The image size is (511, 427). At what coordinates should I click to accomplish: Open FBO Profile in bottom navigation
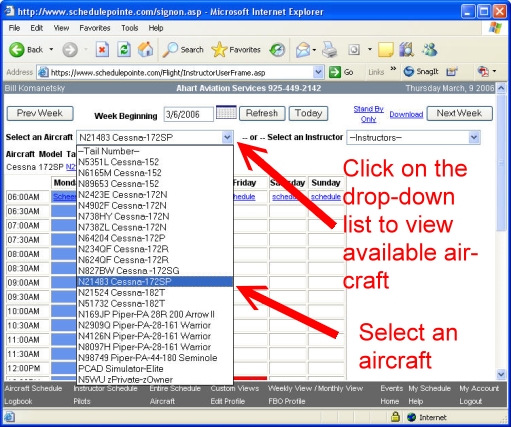point(287,401)
